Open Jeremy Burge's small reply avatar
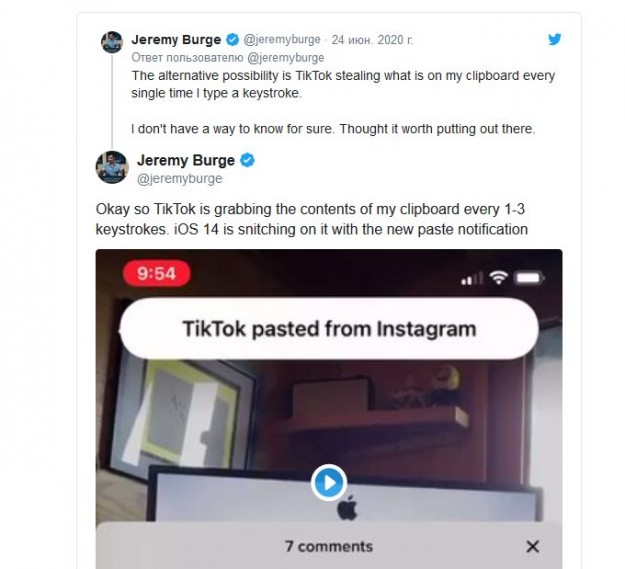 [112, 42]
